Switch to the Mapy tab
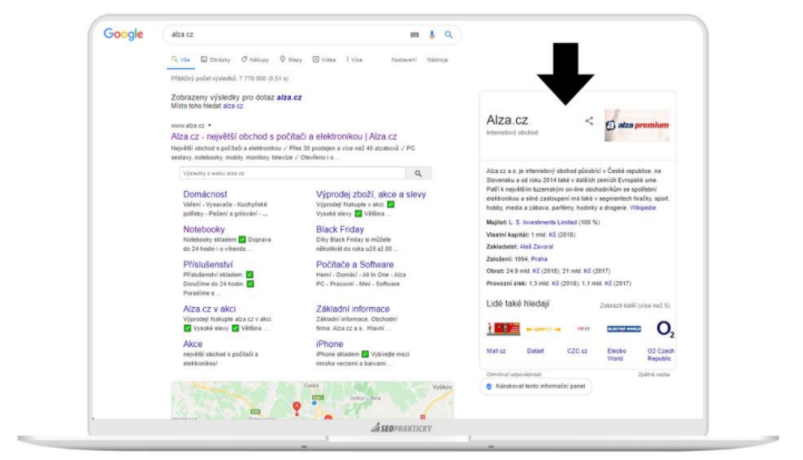The height and width of the screenshot is (460, 803). (x=291, y=60)
